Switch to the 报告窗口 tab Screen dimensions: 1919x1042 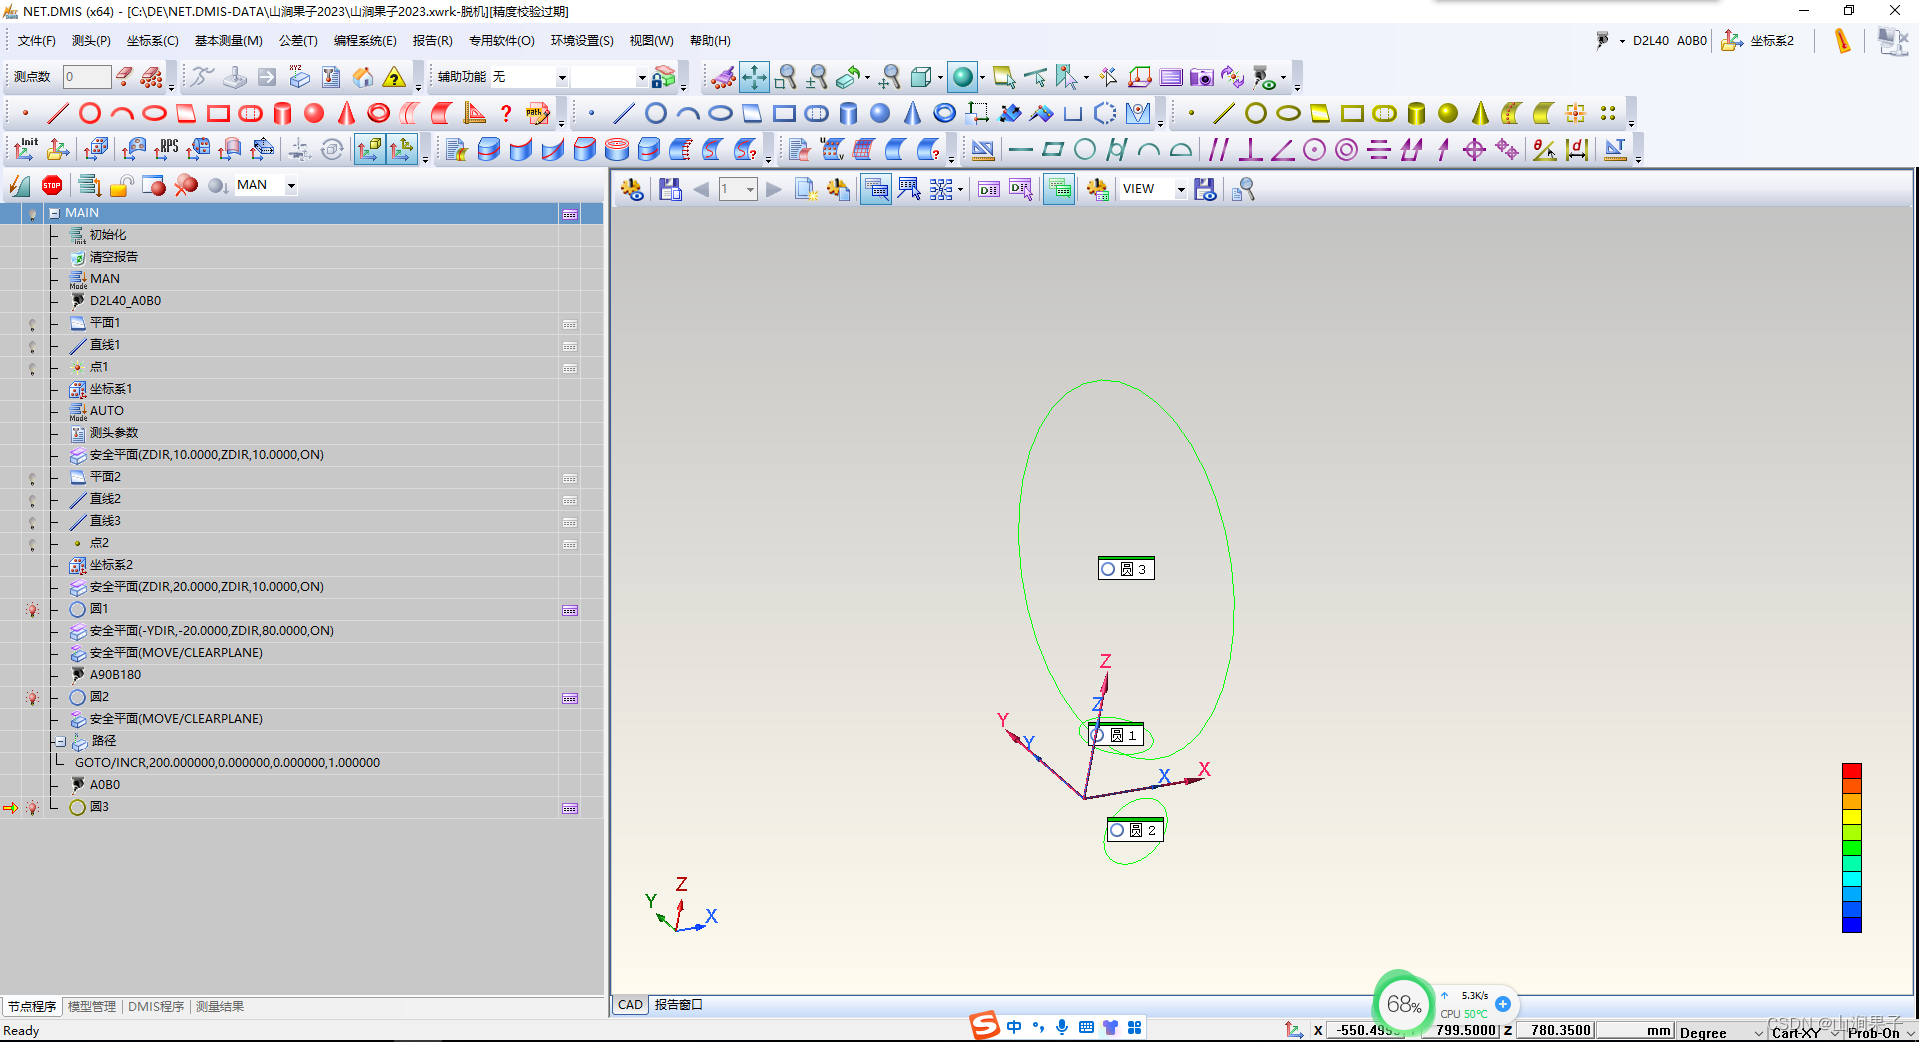click(x=679, y=1005)
